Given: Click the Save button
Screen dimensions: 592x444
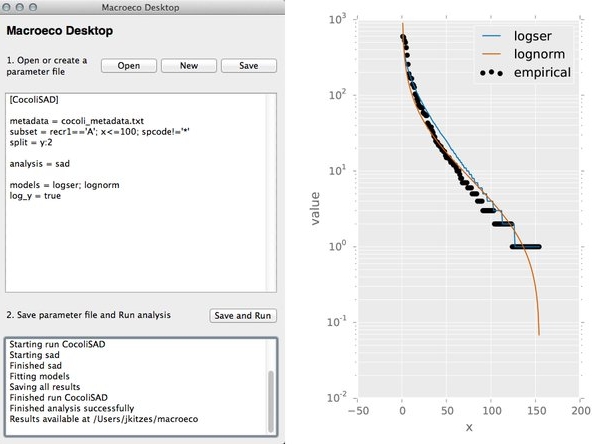Looking at the screenshot, I should (x=249, y=66).
